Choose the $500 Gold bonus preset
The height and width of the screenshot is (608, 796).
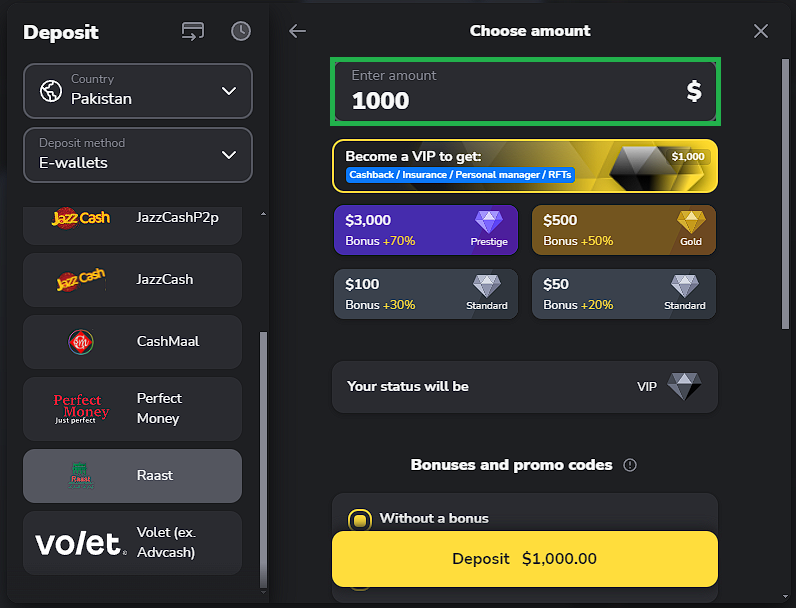[x=624, y=230]
